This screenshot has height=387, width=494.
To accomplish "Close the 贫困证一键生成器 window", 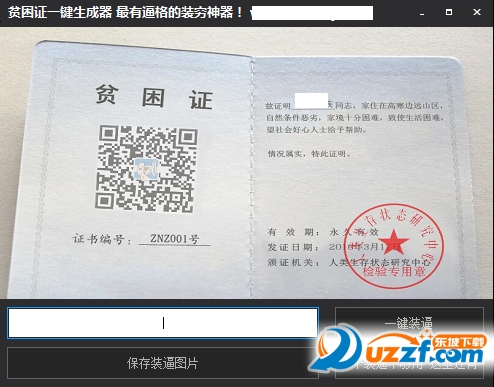I will pos(477,12).
